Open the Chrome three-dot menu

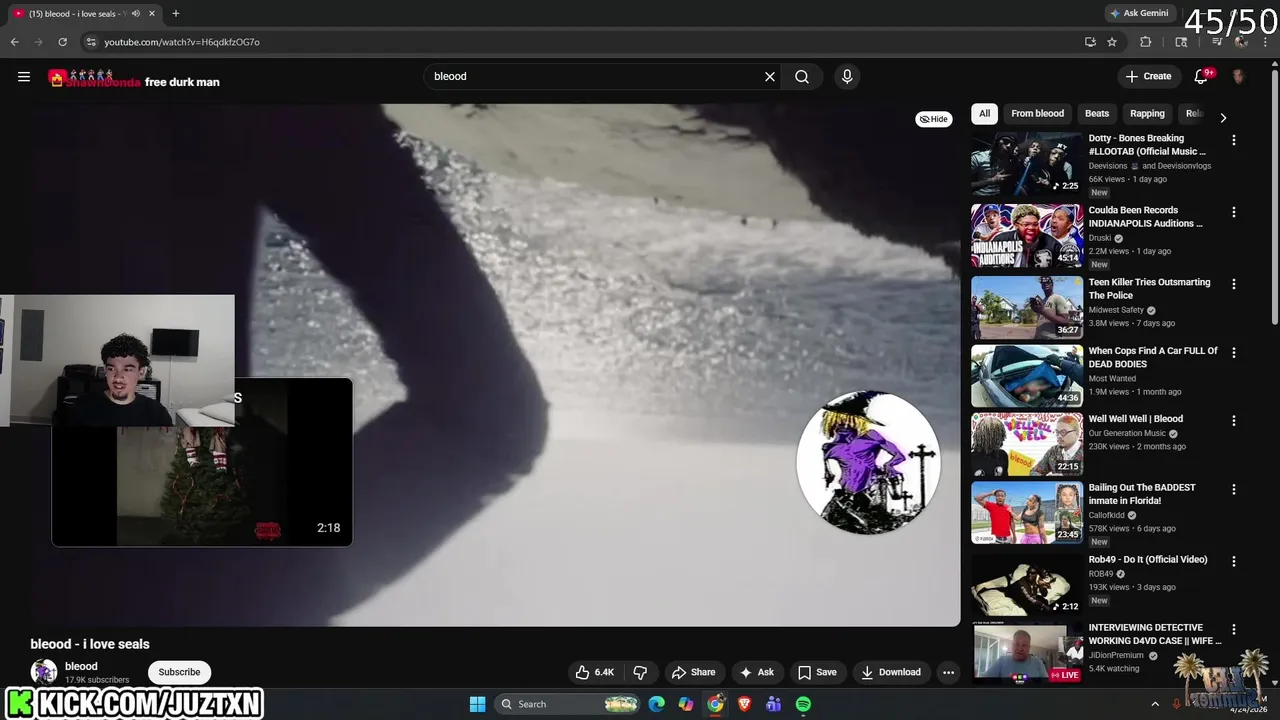pos(1266,42)
